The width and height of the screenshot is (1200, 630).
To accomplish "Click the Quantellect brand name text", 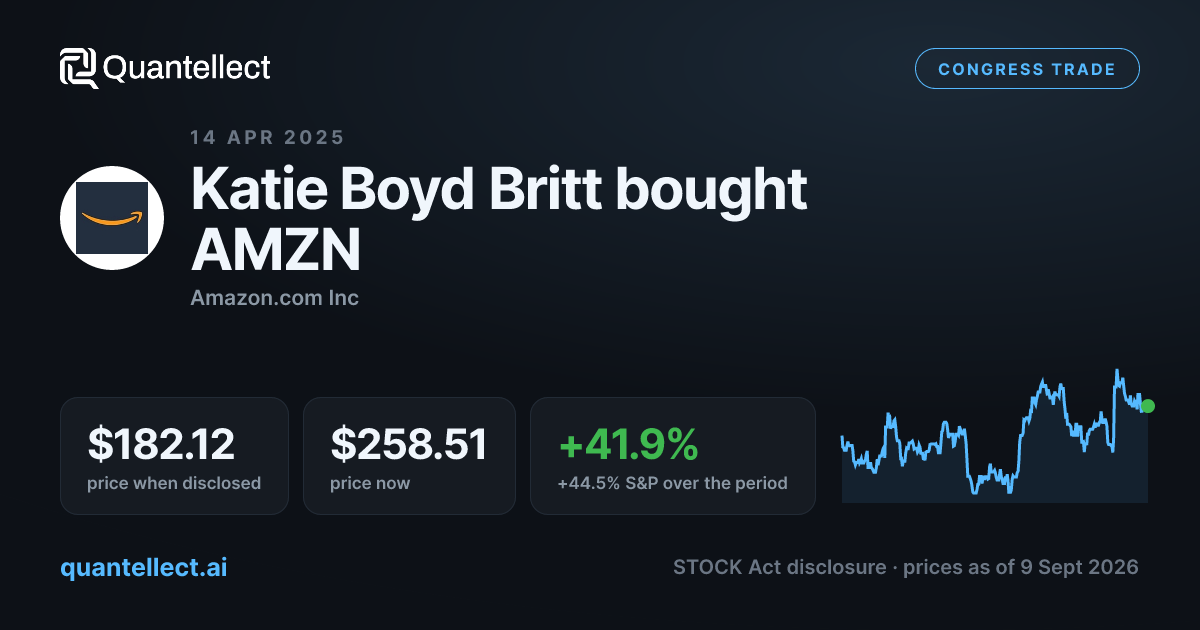I will [x=187, y=68].
